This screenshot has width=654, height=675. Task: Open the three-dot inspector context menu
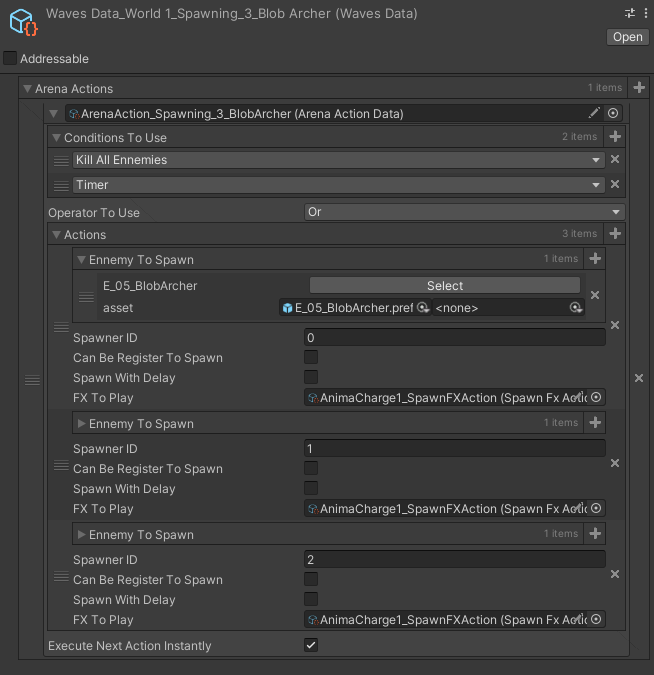coord(646,13)
